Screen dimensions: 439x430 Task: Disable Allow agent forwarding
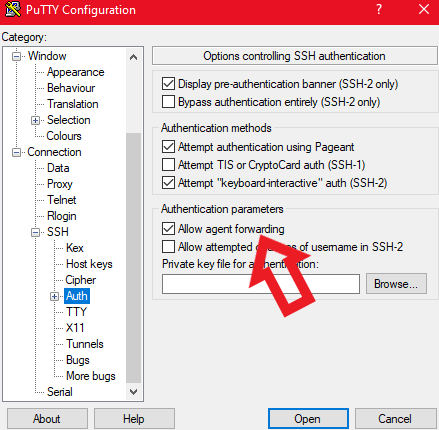(x=168, y=229)
